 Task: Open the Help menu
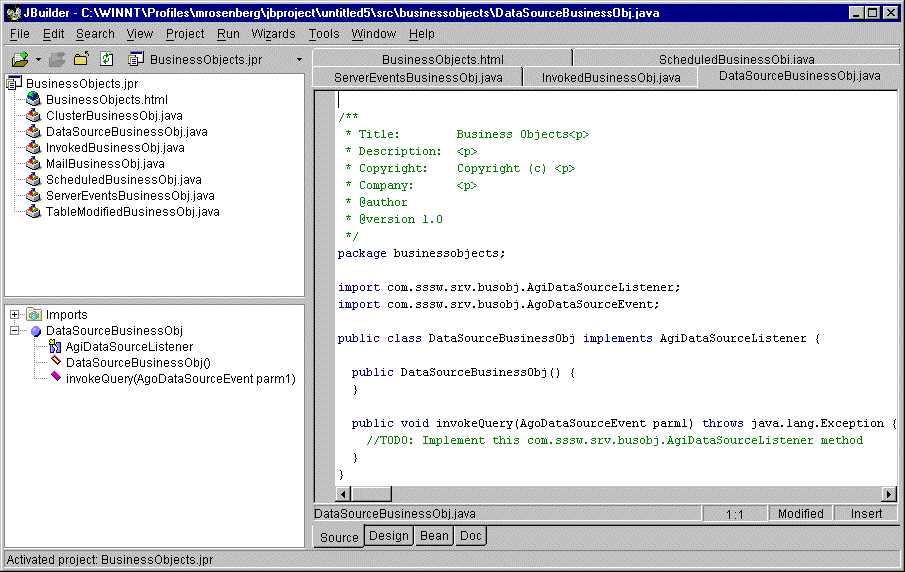421,34
